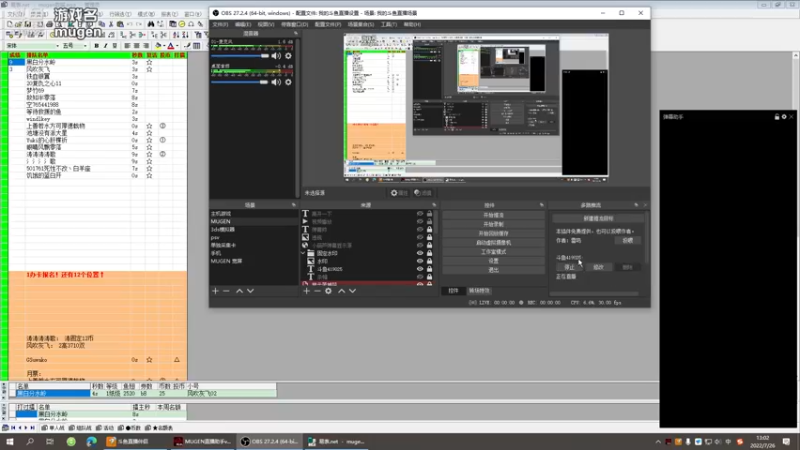Open source properties gear below the sources list
Image resolution: width=800 pixels, height=450 pixels.
(x=328, y=291)
